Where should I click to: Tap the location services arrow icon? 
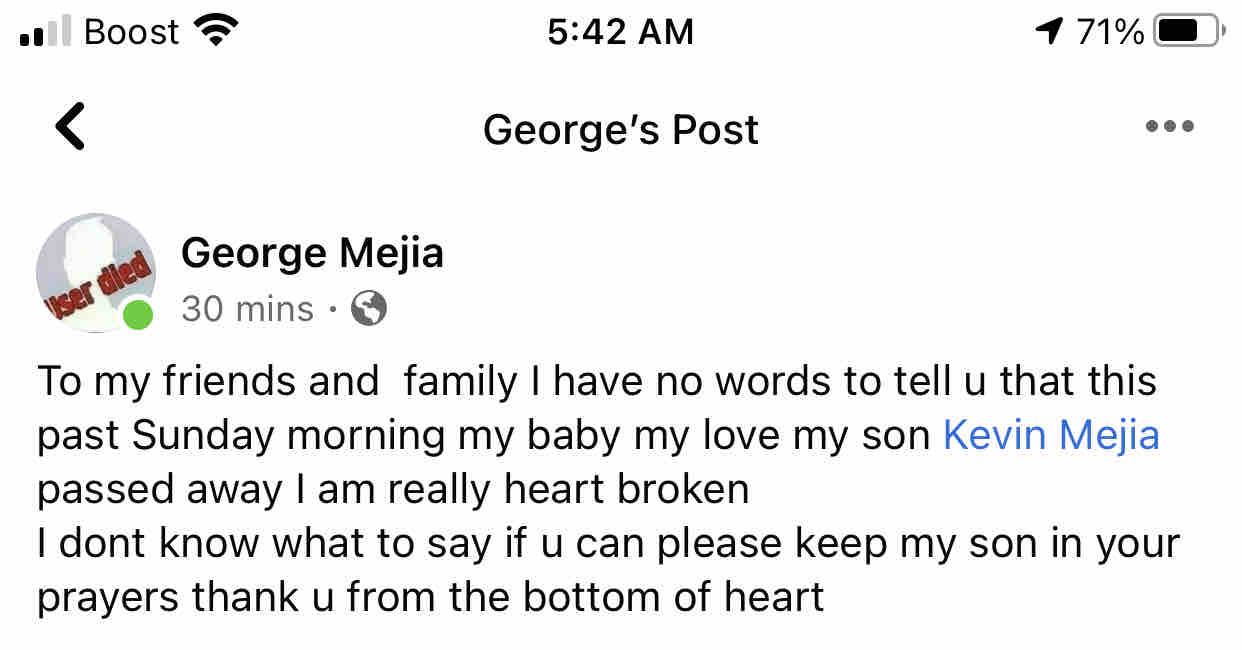[1048, 32]
